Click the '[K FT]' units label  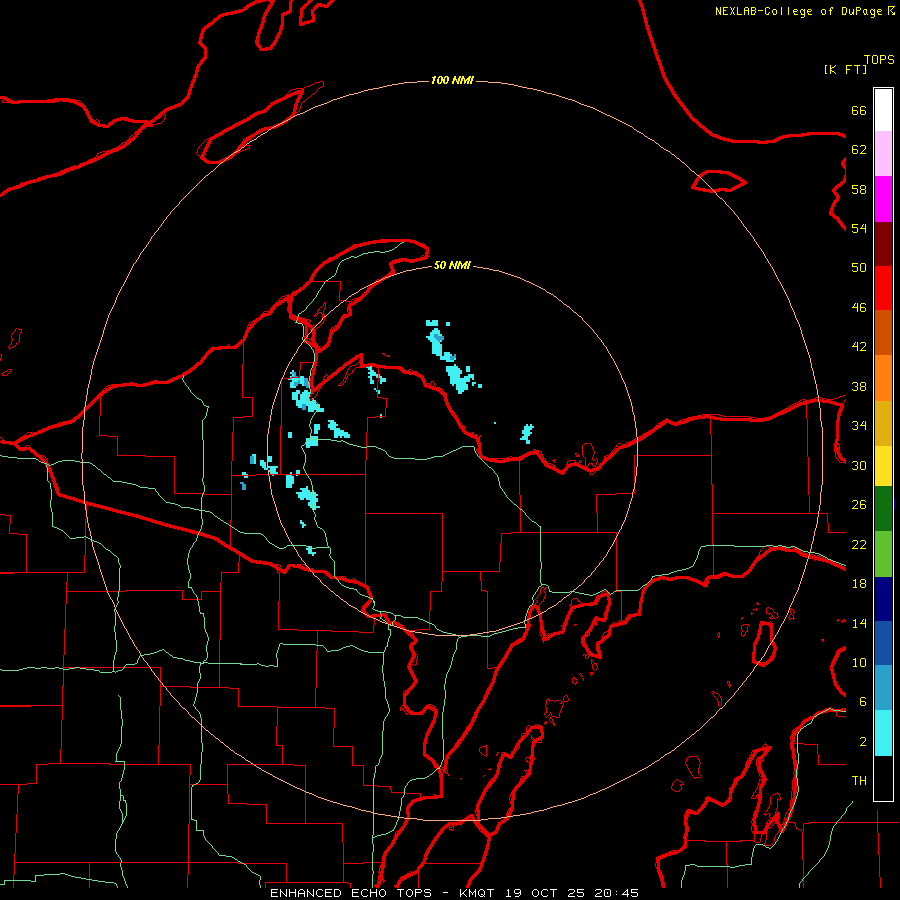[845, 69]
